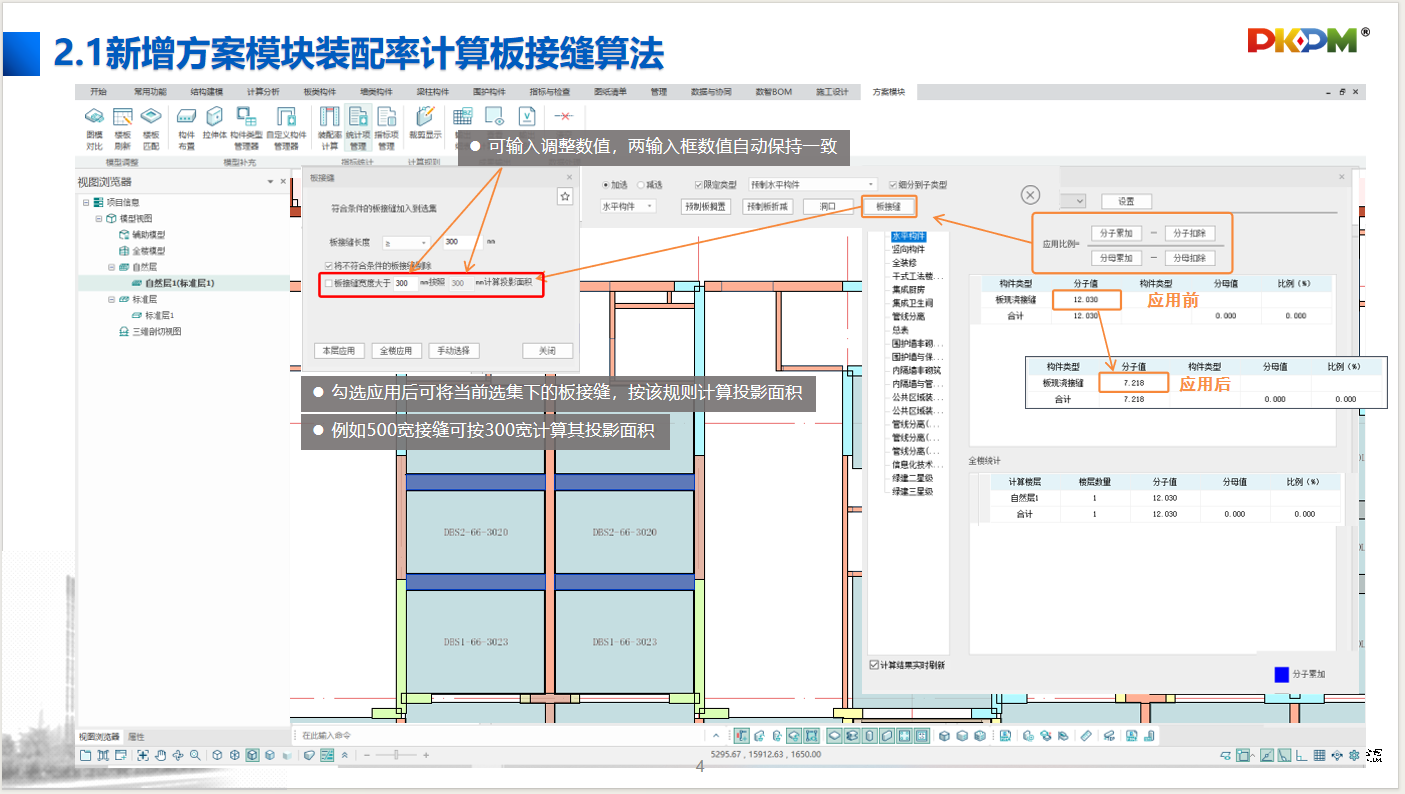The height and width of the screenshot is (794, 1405).
Task: Click the blue 分子累加 legend color swatch
Action: tap(1281, 674)
